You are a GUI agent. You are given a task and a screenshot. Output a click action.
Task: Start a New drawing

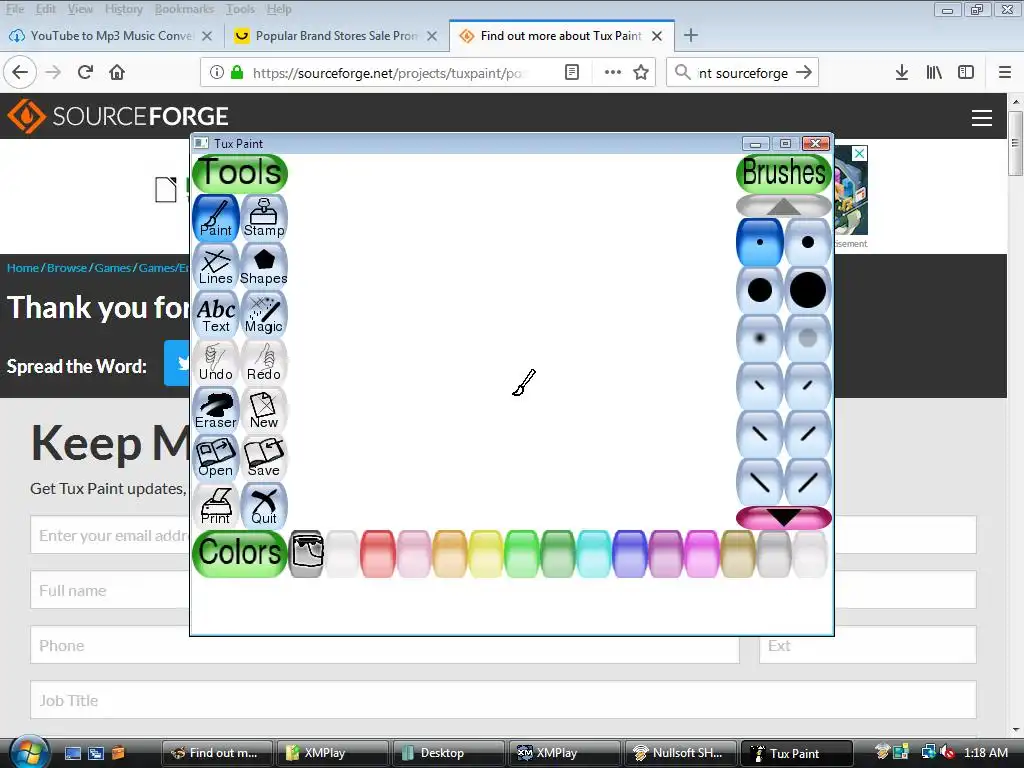(264, 410)
